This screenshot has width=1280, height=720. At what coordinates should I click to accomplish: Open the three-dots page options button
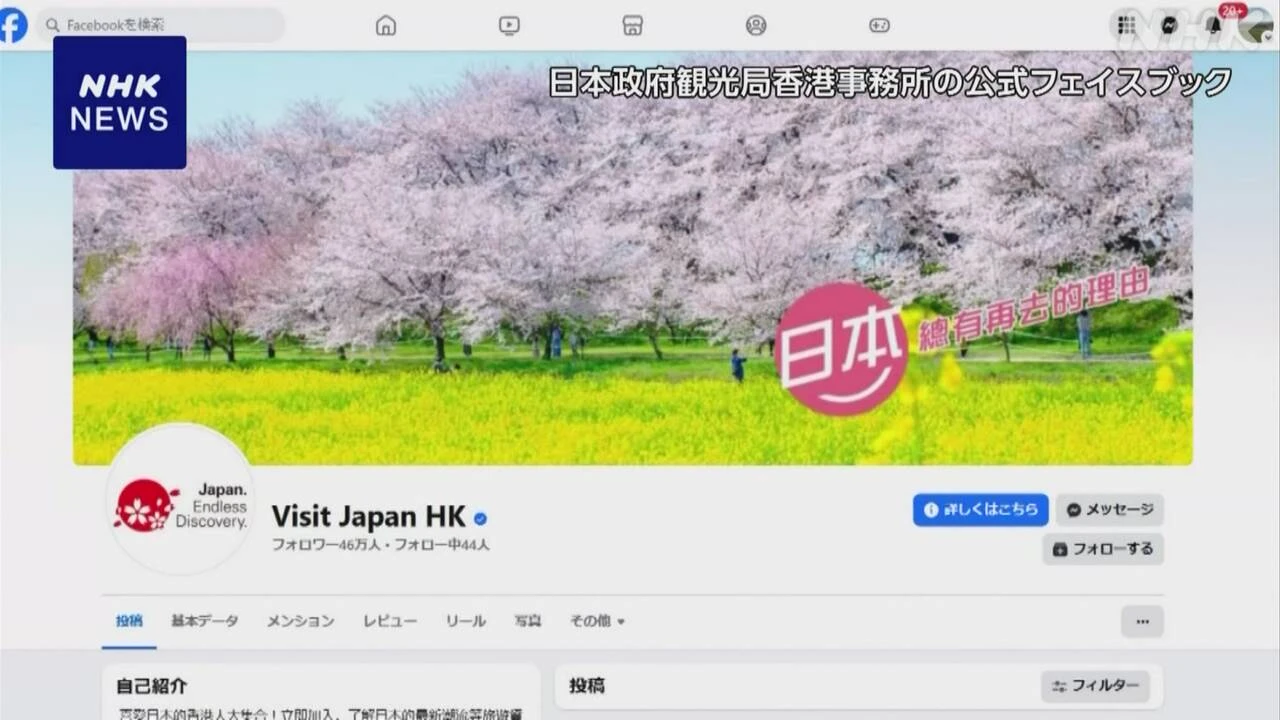tap(1142, 621)
